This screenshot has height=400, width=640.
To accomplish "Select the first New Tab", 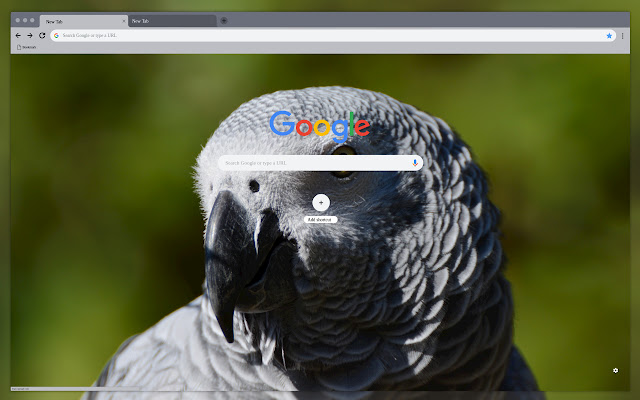I will 84,21.
